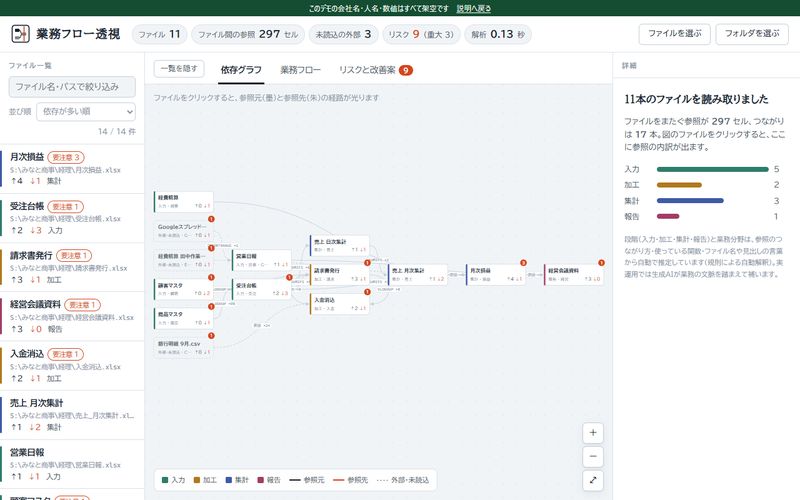Click risk badge on 商品マスタ graph node
The width and height of the screenshot is (800, 500).
(x=211, y=307)
